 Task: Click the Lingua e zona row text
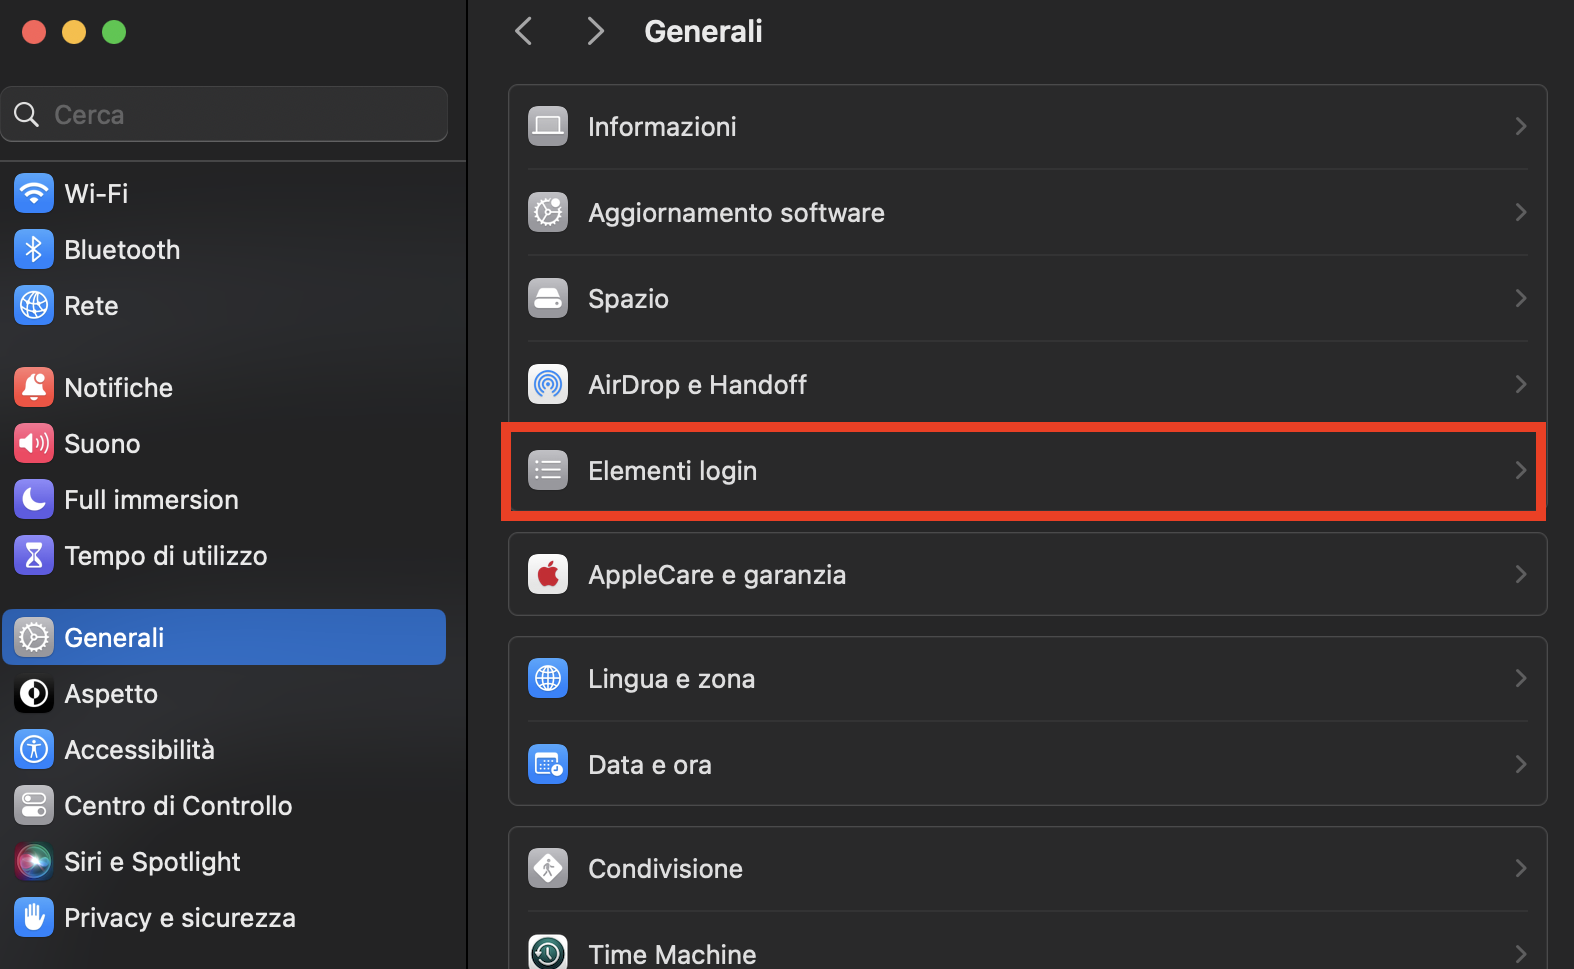click(671, 678)
